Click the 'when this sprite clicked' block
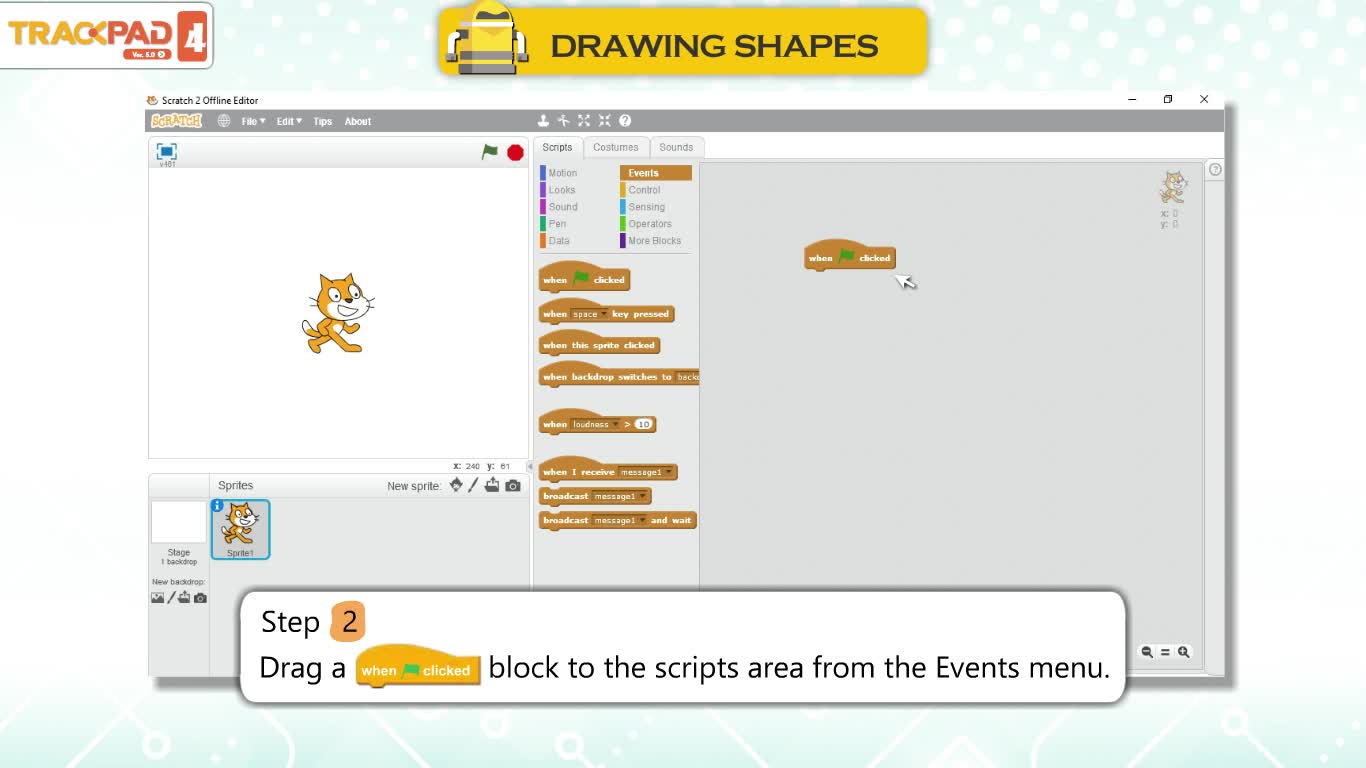Image resolution: width=1366 pixels, height=768 pixels. pyautogui.click(x=599, y=343)
